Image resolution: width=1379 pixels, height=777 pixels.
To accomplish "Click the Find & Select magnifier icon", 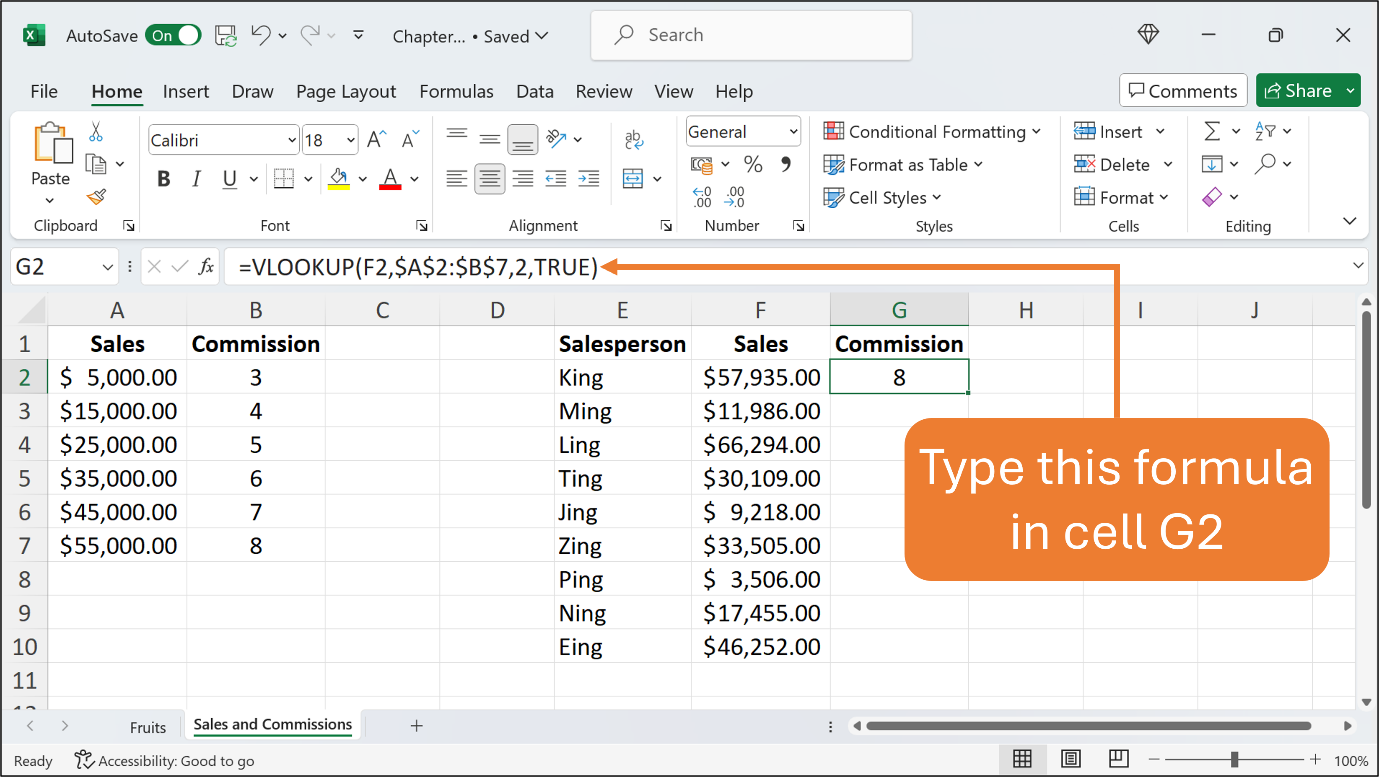I will pyautogui.click(x=1265, y=163).
